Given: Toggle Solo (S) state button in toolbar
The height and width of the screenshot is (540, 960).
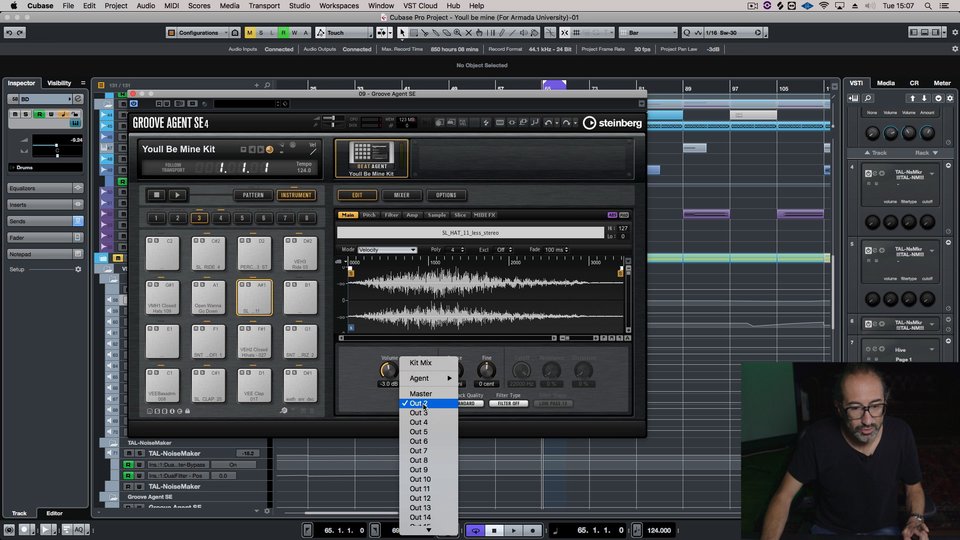Looking at the screenshot, I should tap(261, 32).
